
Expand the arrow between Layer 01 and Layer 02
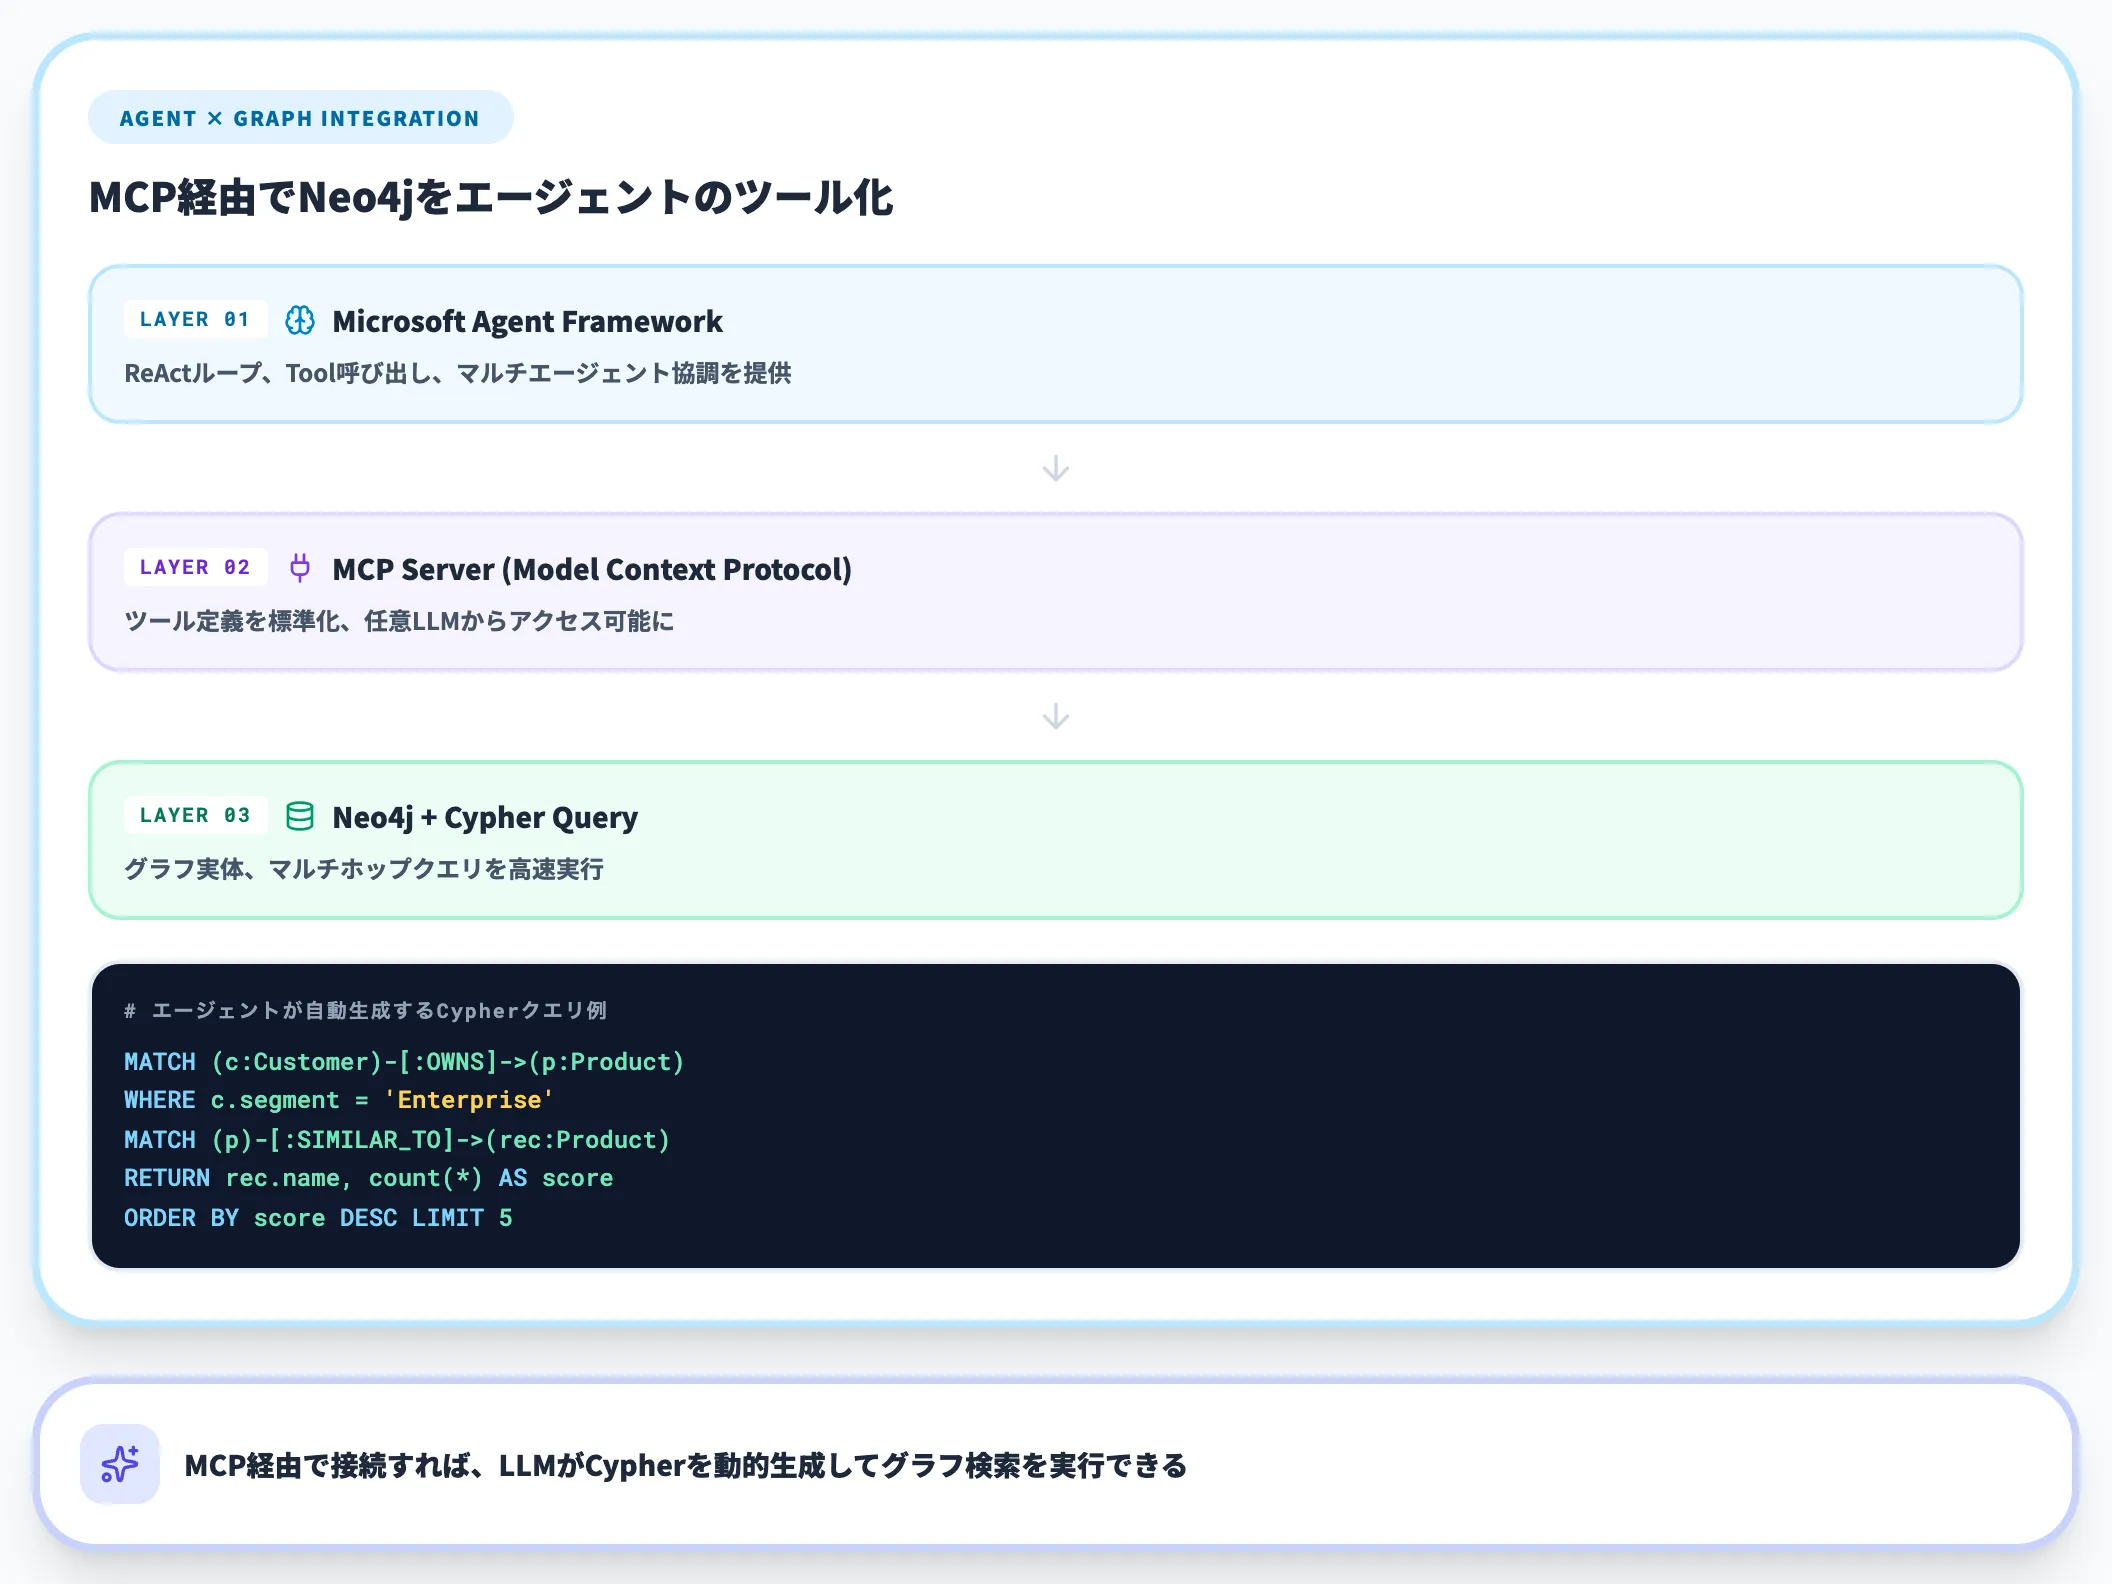[x=1055, y=468]
